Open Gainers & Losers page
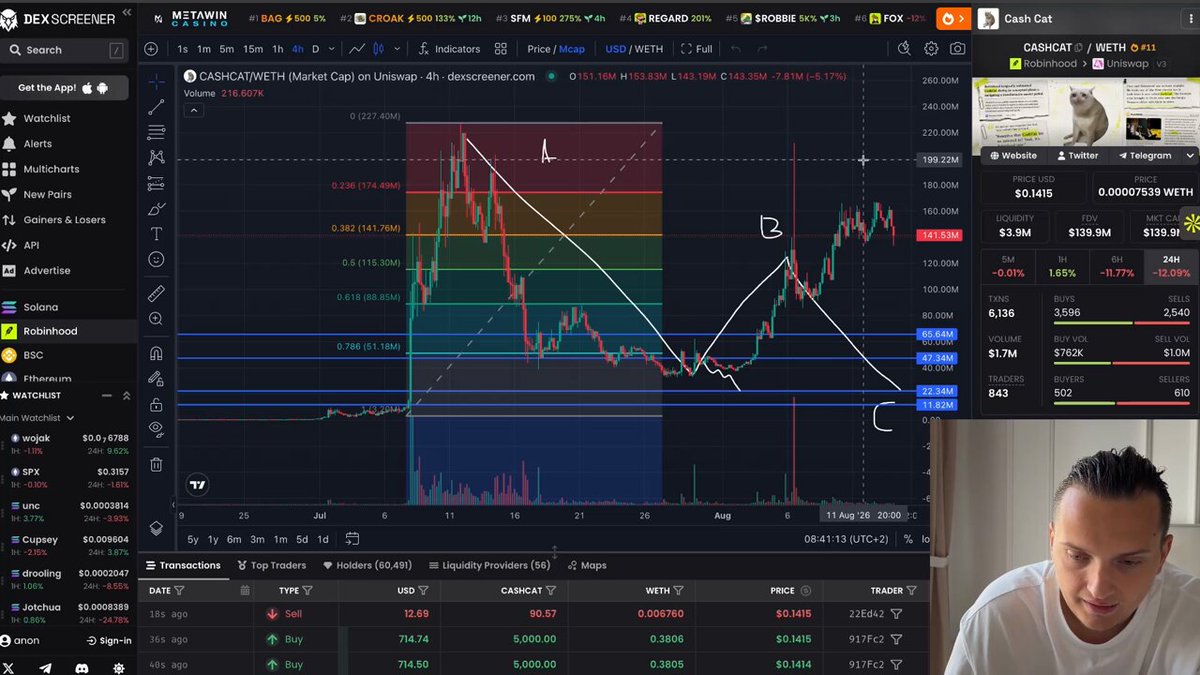The height and width of the screenshot is (675, 1200). pos(64,220)
